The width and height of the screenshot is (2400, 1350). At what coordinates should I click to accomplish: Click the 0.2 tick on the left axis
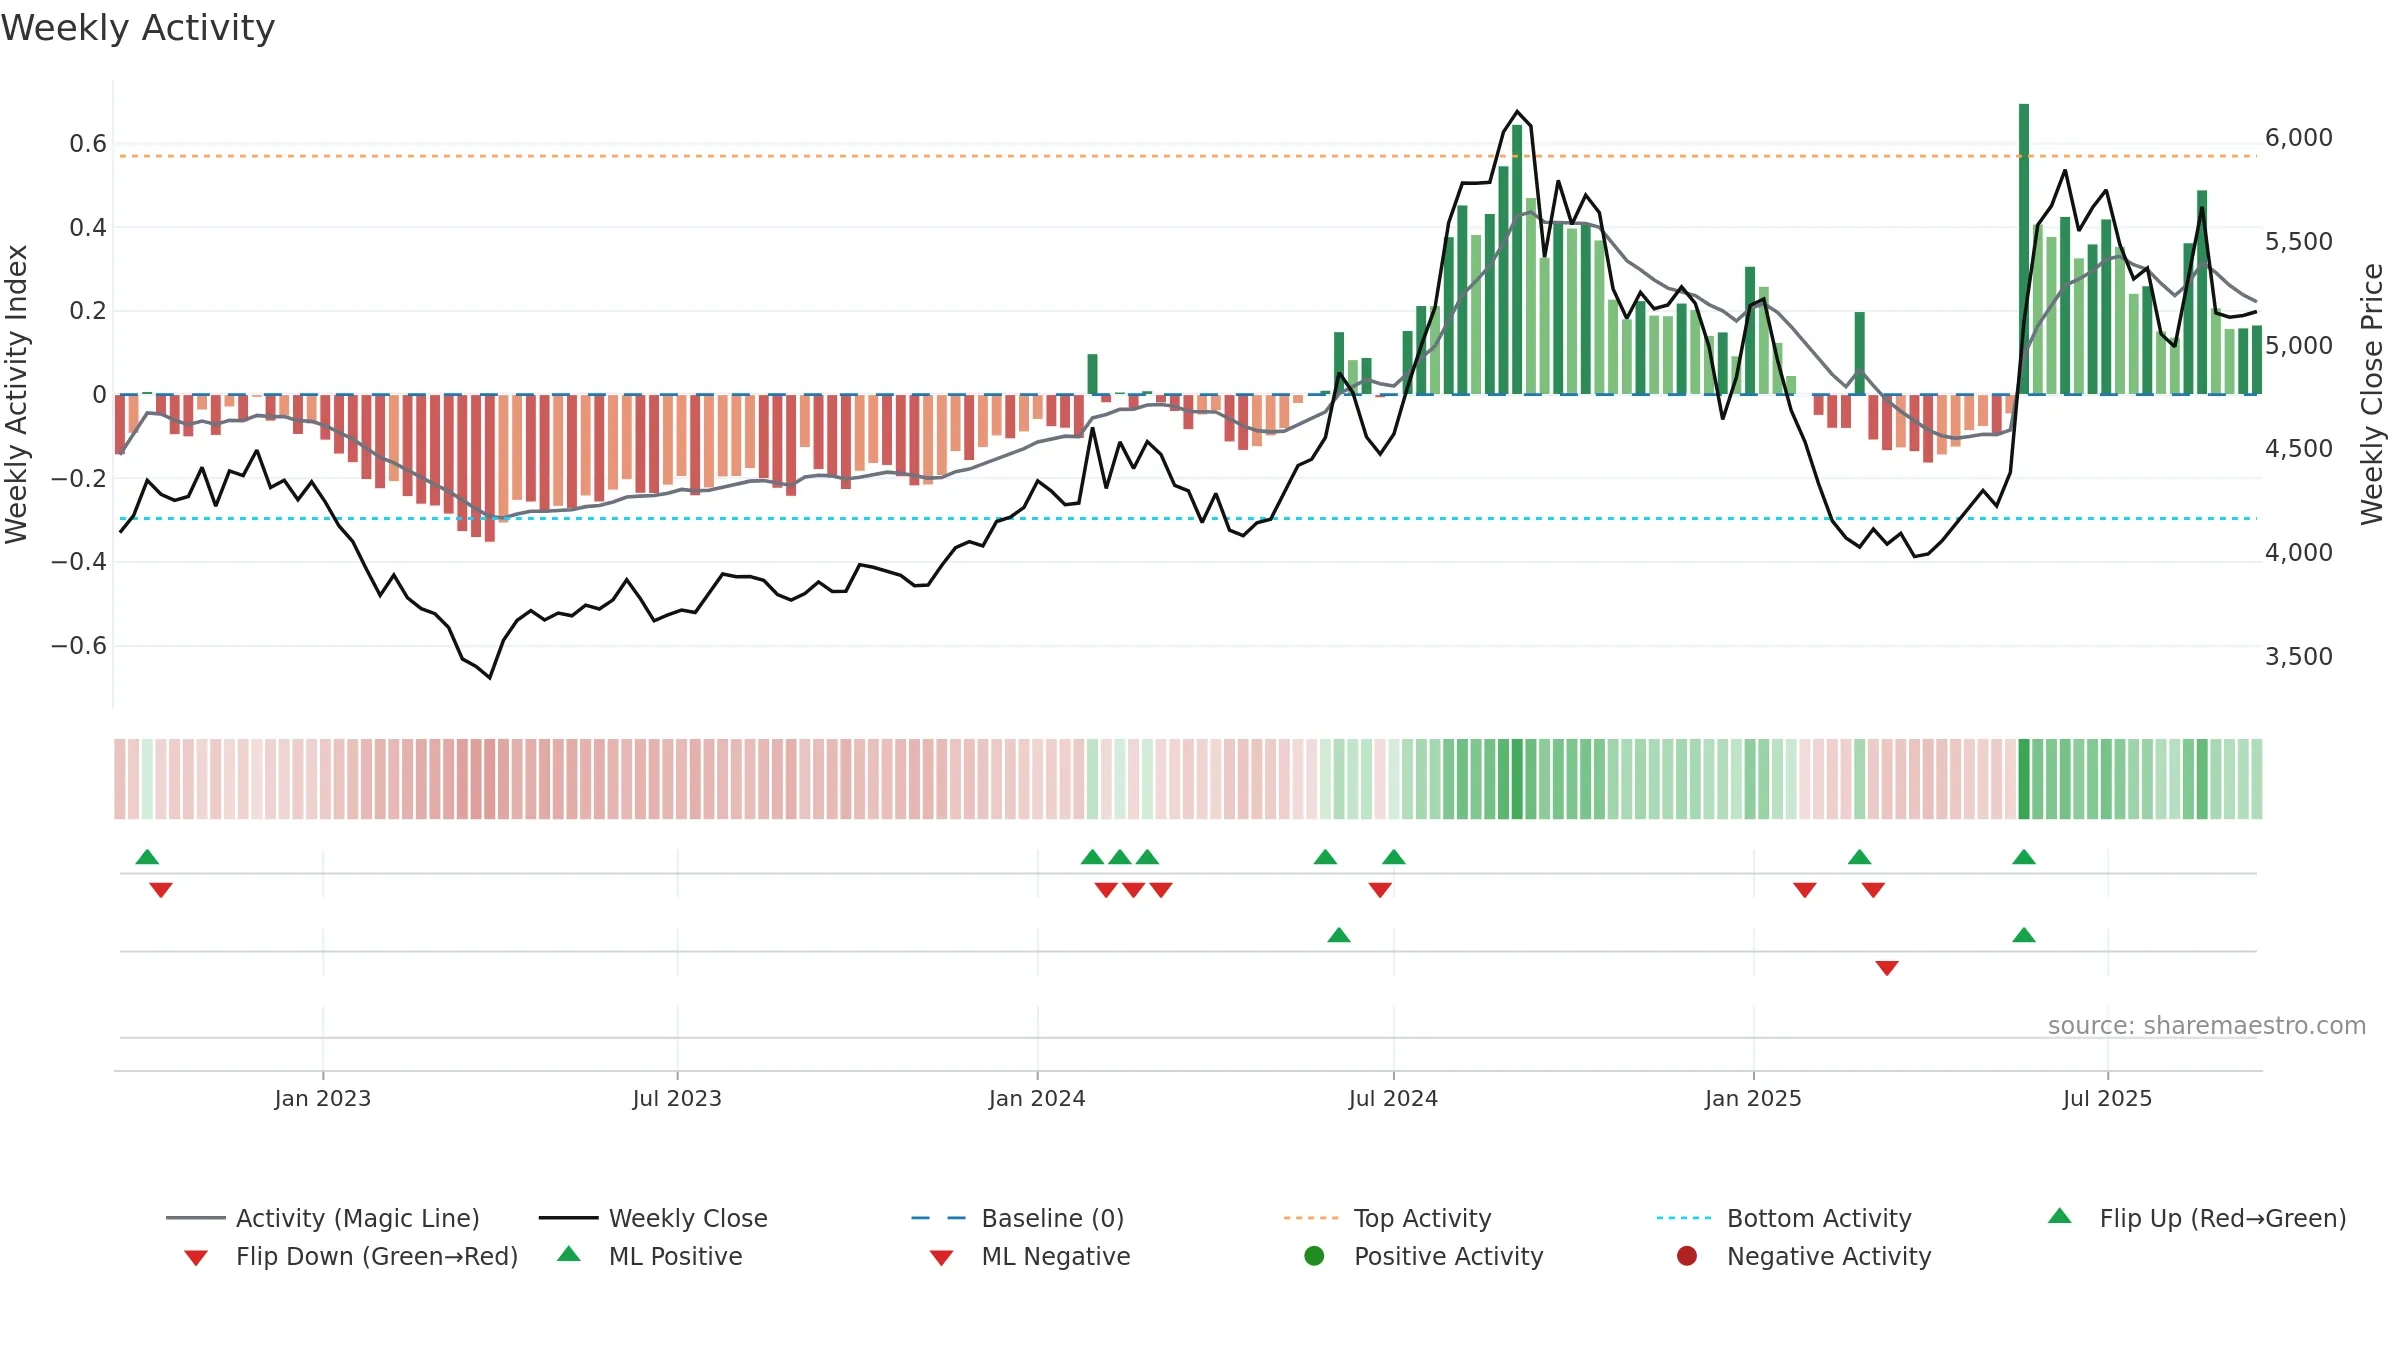[x=88, y=311]
